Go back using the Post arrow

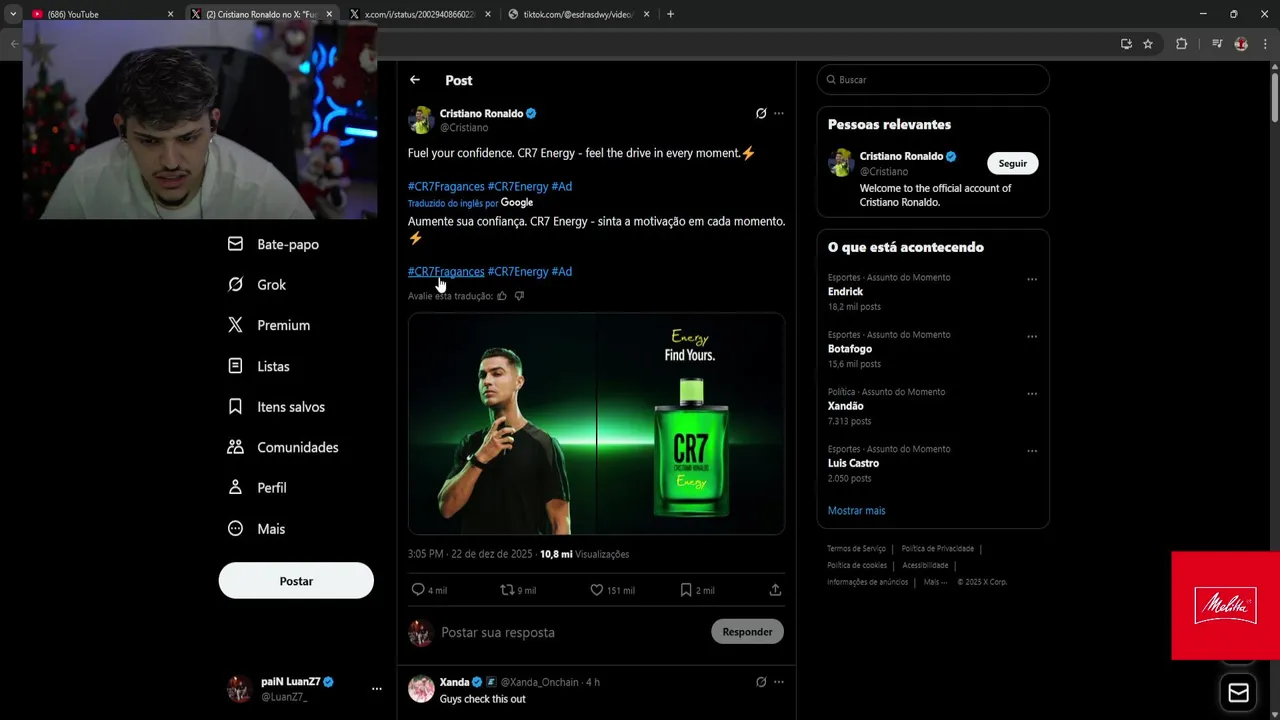tap(415, 80)
